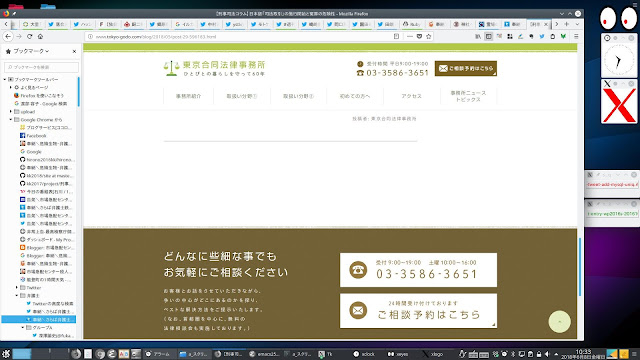Image resolution: width=640 pixels, height=360 pixels.
Task: Go to the Firefox home page icon
Action: [x=40, y=36]
